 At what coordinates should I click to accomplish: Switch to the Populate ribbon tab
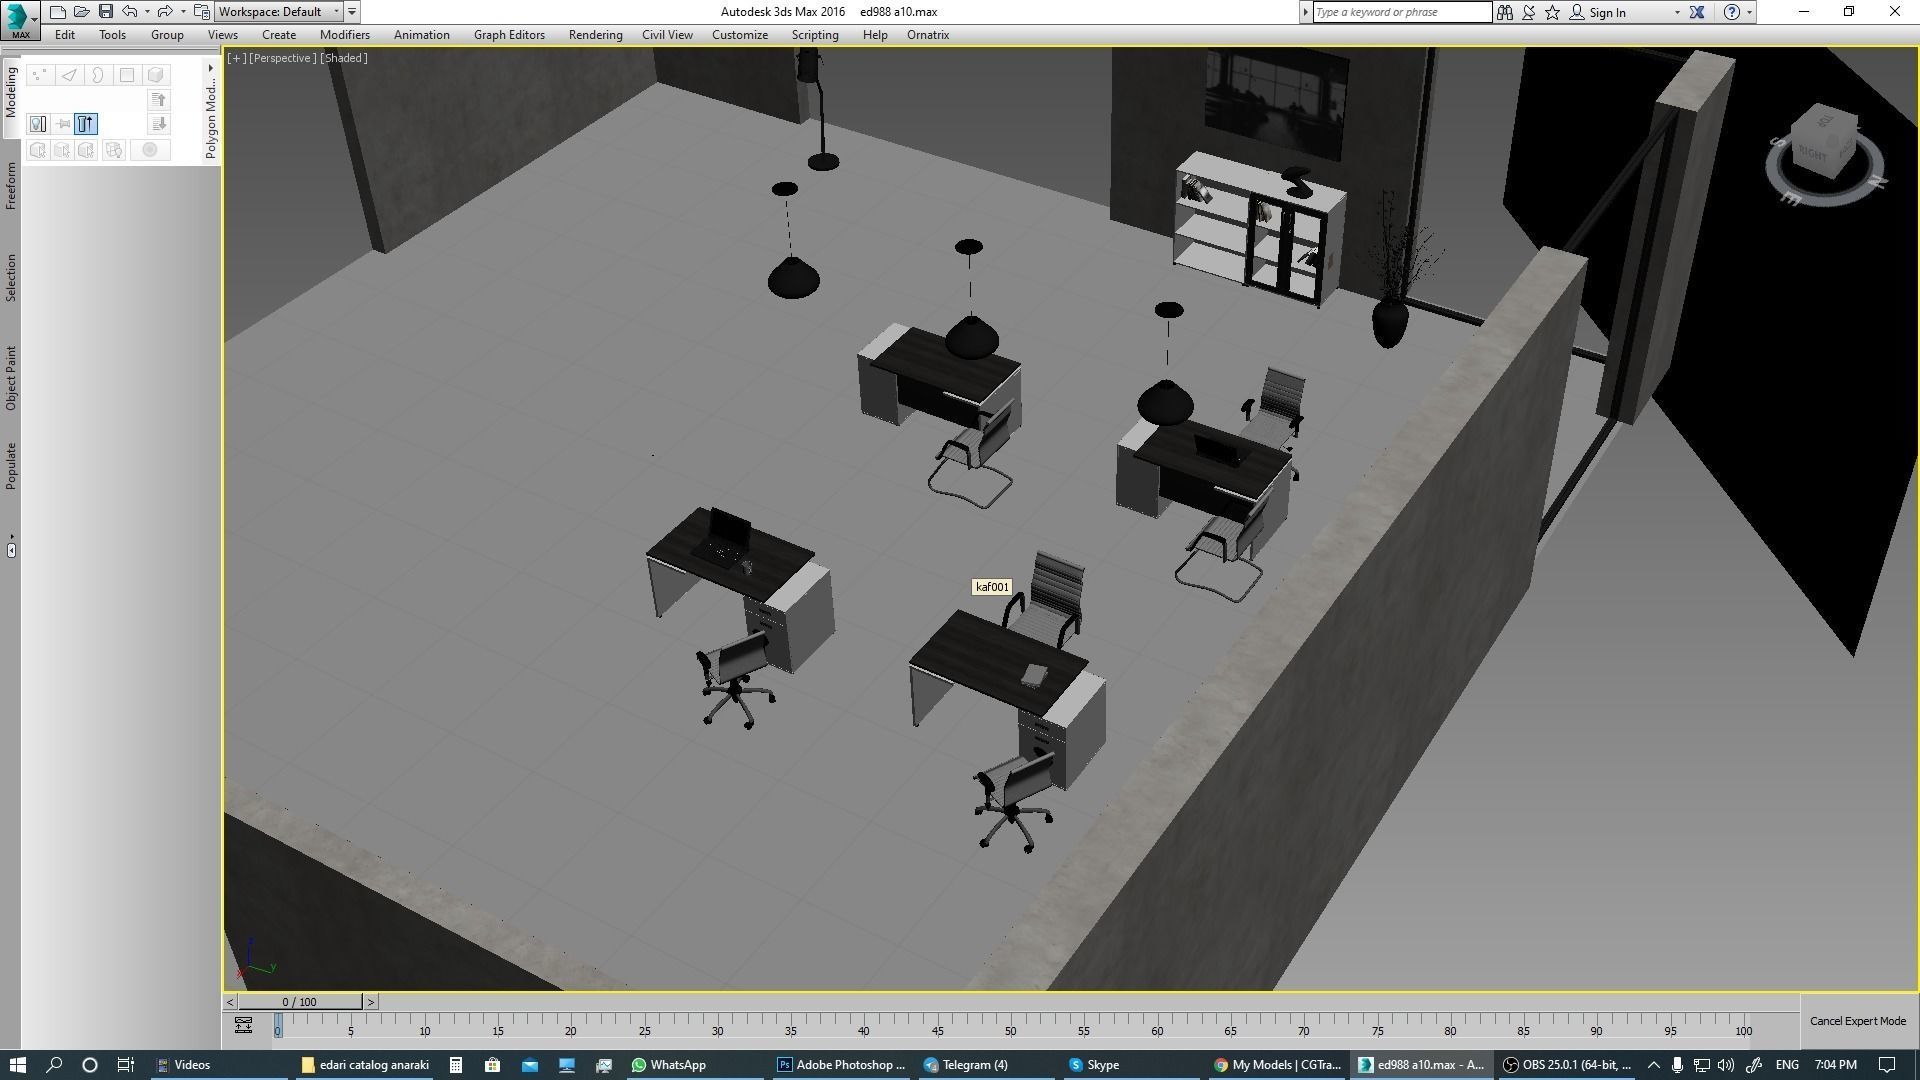tap(11, 466)
